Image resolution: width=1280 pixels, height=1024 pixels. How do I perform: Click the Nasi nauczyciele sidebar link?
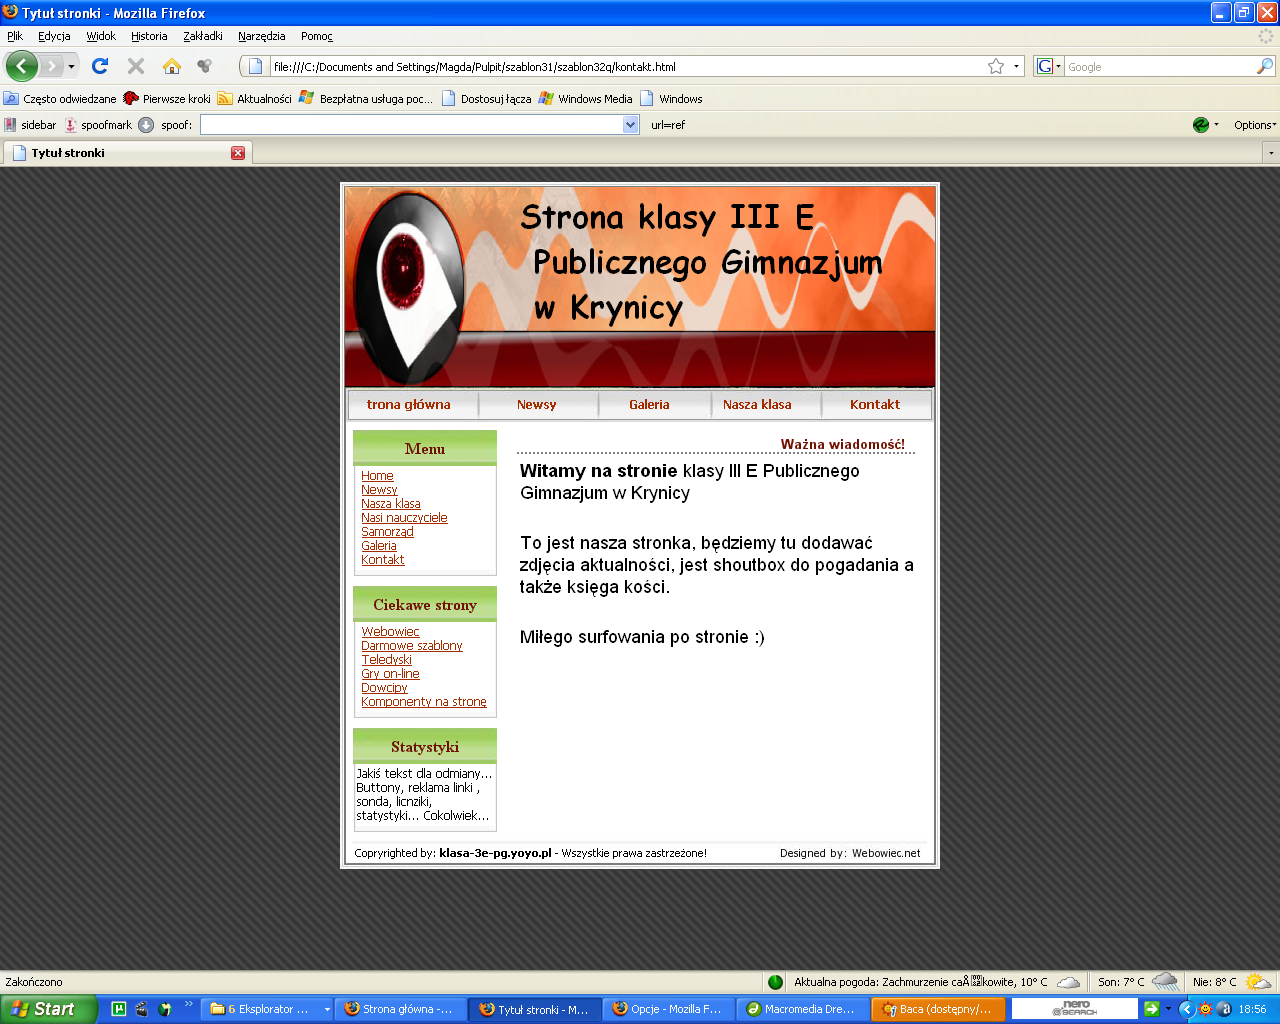[x=404, y=518]
